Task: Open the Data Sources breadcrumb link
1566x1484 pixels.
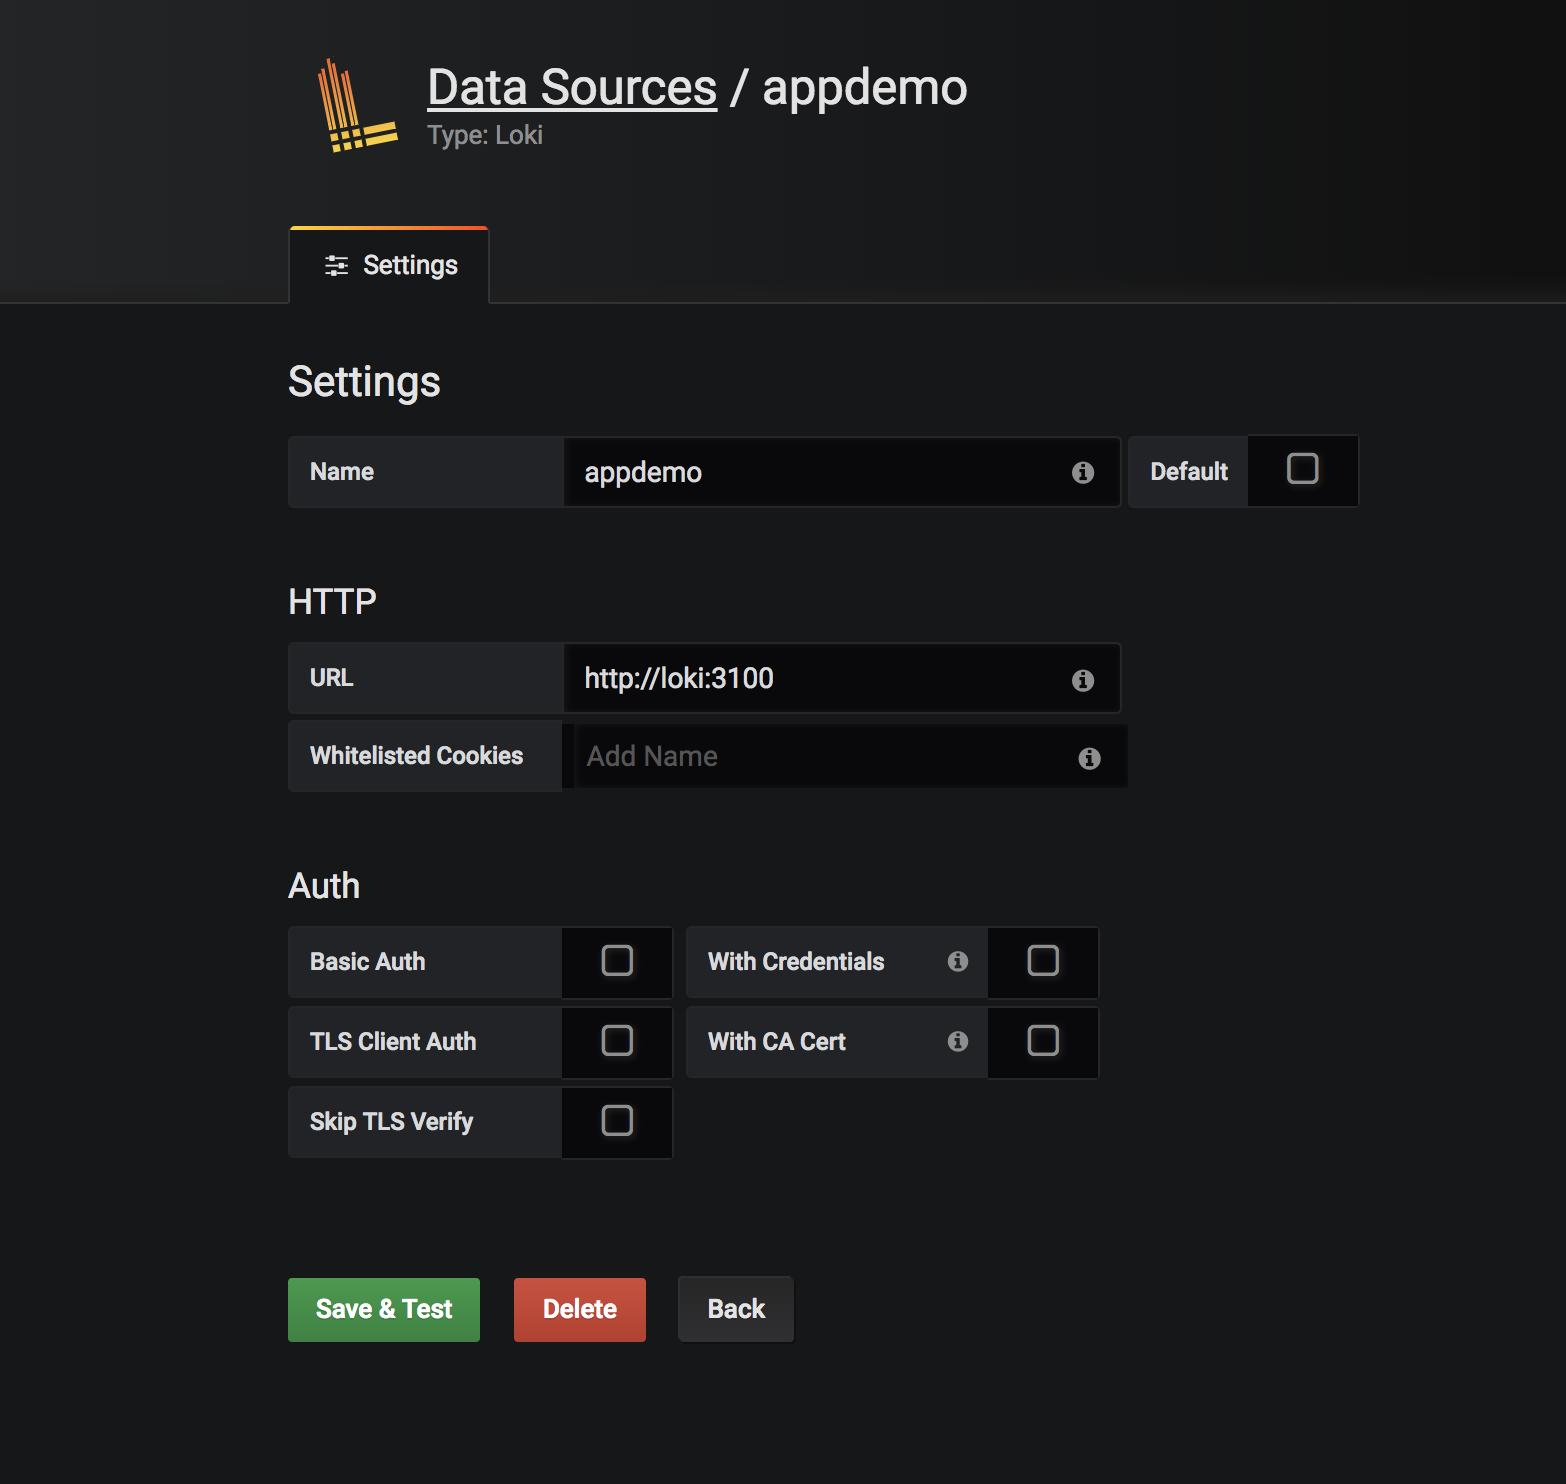Action: tap(572, 87)
